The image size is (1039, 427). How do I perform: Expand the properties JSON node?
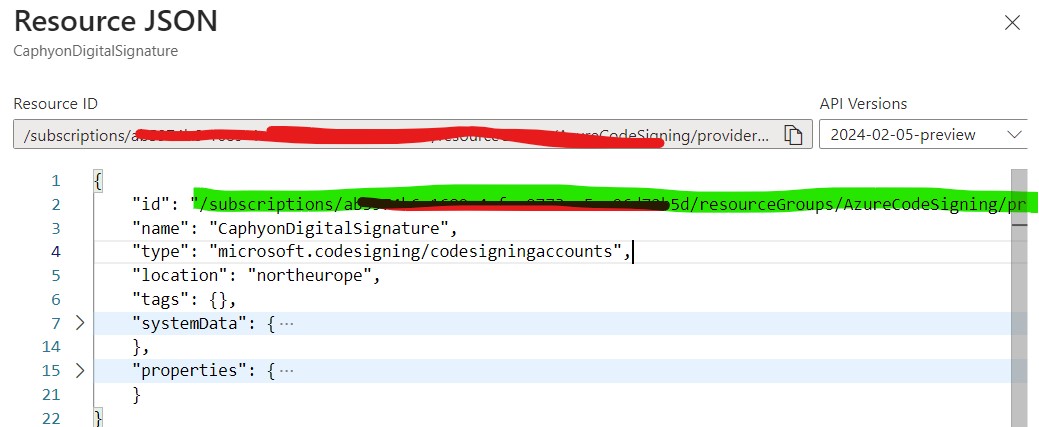pyautogui.click(x=79, y=370)
